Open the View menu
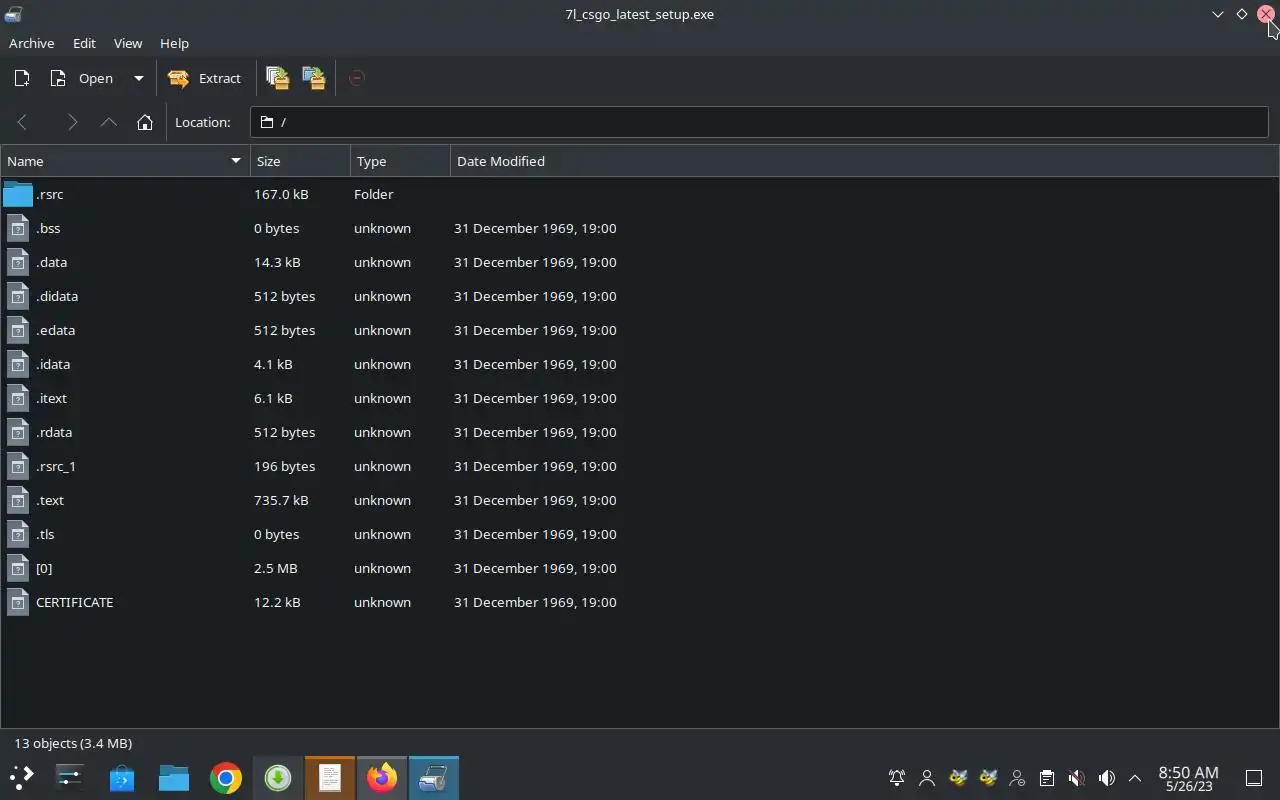Image resolution: width=1280 pixels, height=800 pixels. [128, 43]
